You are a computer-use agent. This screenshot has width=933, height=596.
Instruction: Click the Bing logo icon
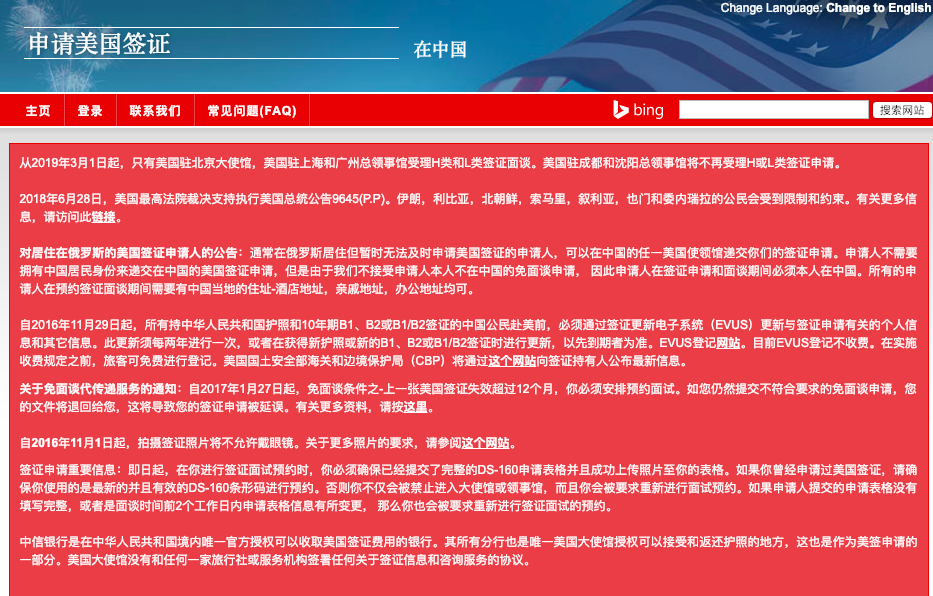click(x=638, y=110)
